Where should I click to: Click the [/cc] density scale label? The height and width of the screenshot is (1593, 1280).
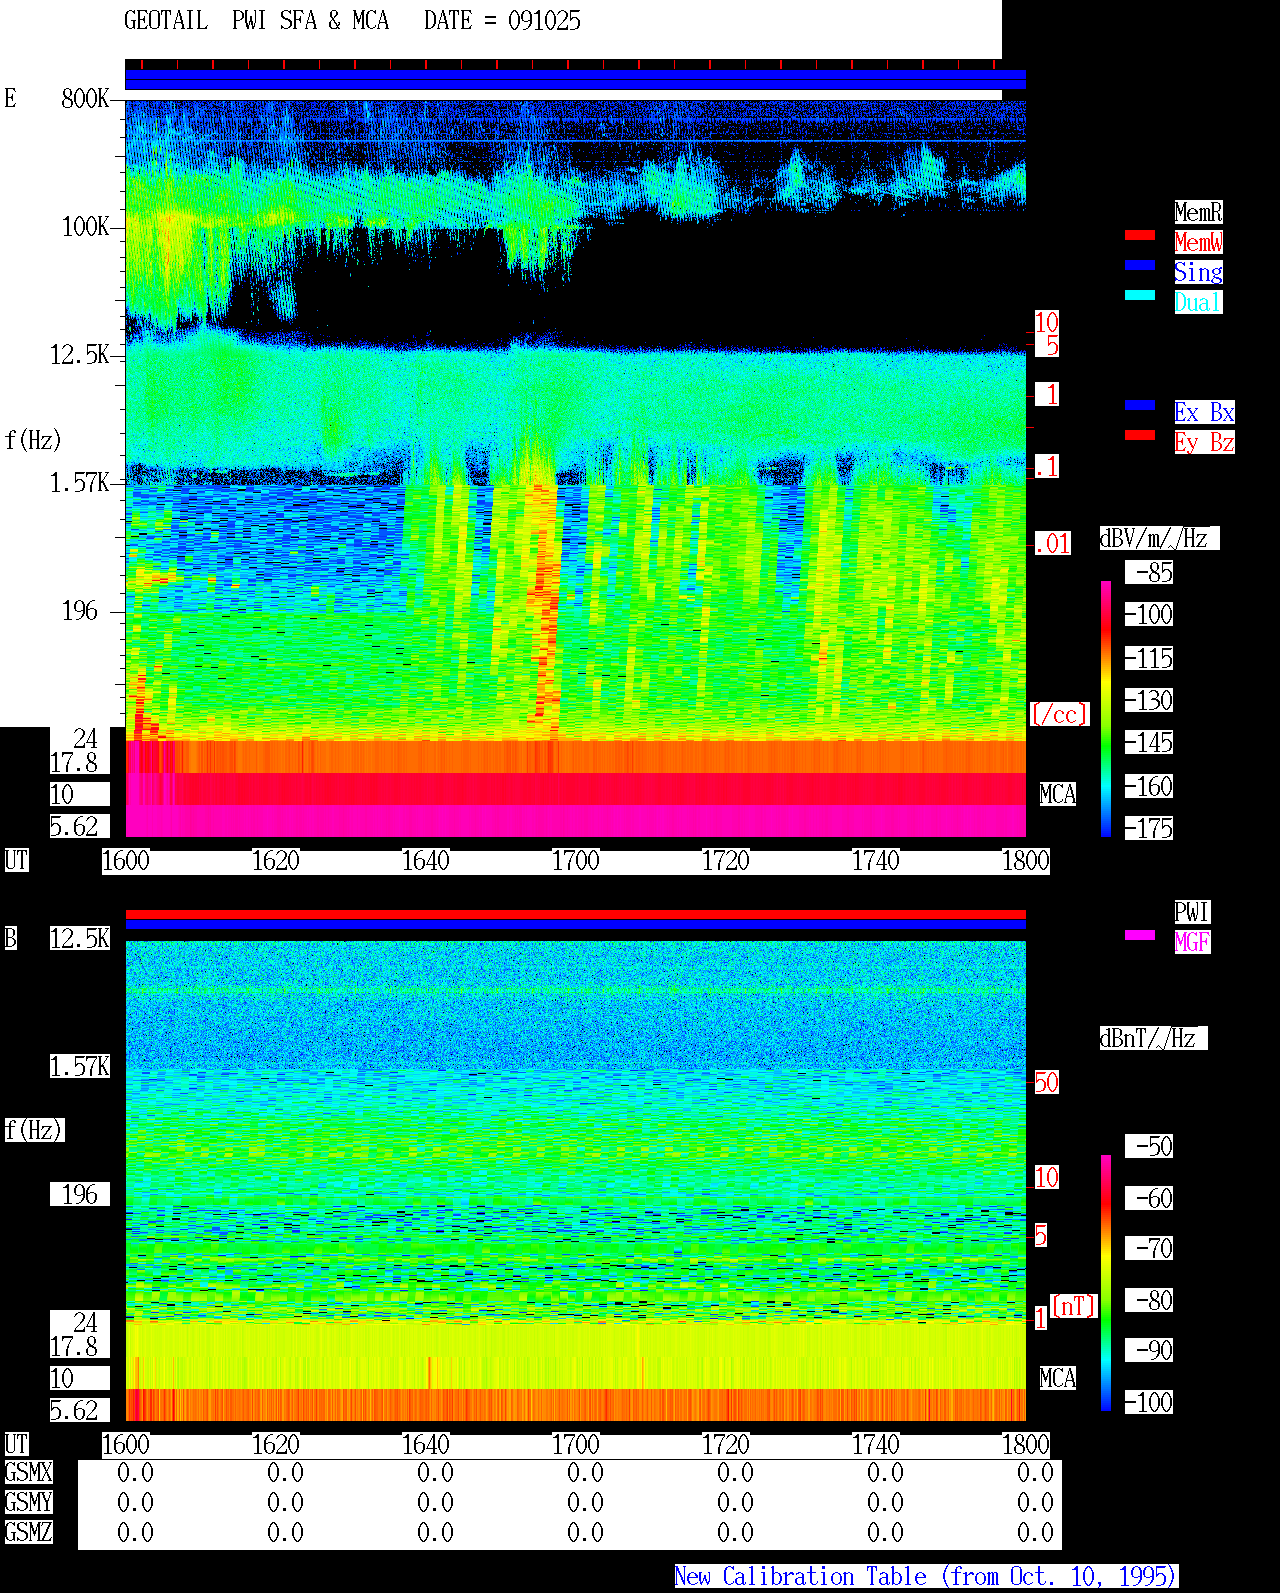1059,715
